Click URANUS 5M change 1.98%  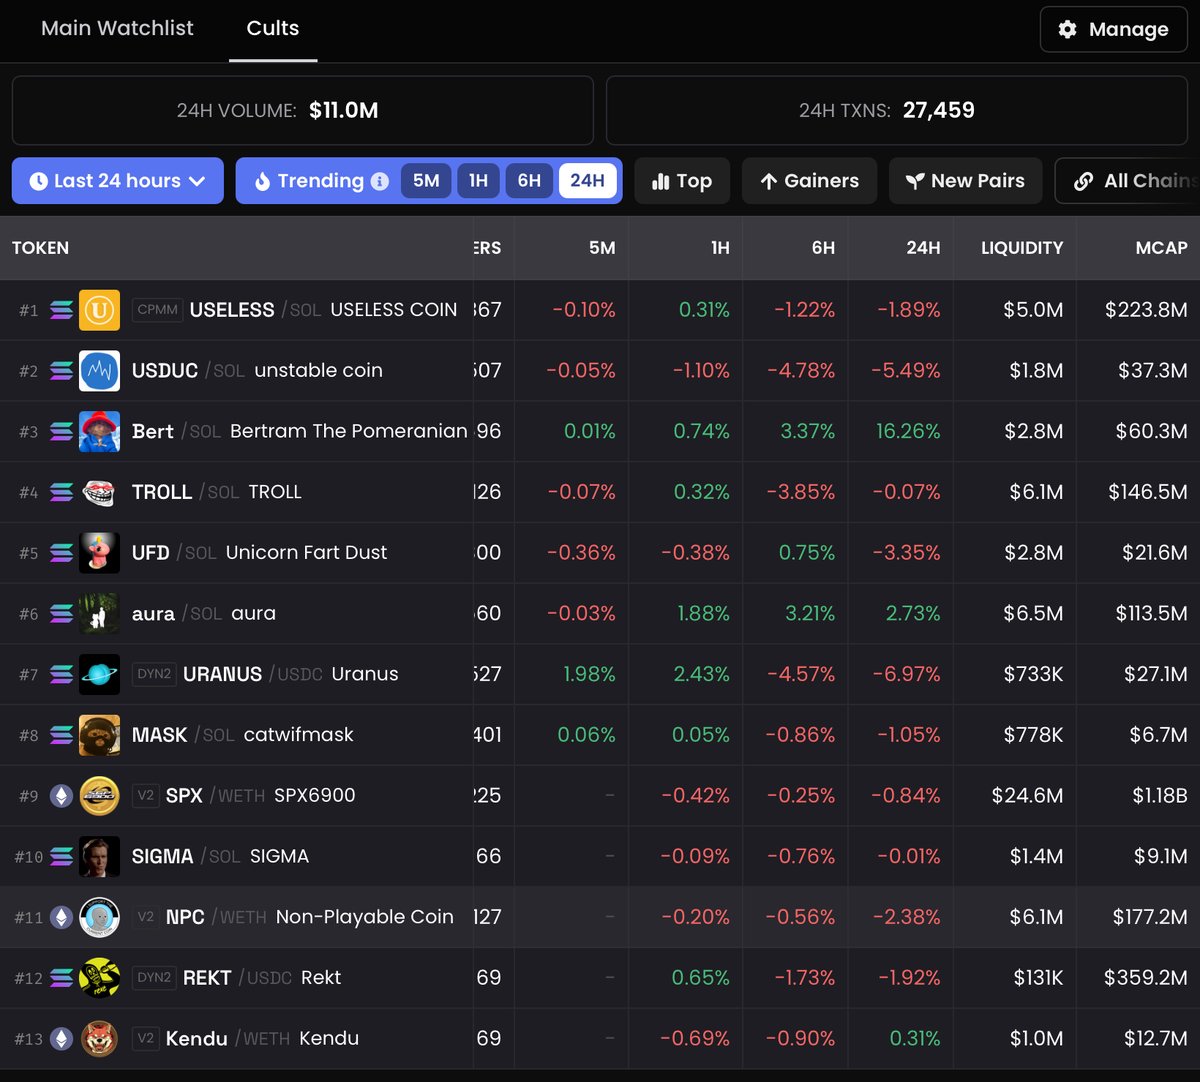click(589, 674)
